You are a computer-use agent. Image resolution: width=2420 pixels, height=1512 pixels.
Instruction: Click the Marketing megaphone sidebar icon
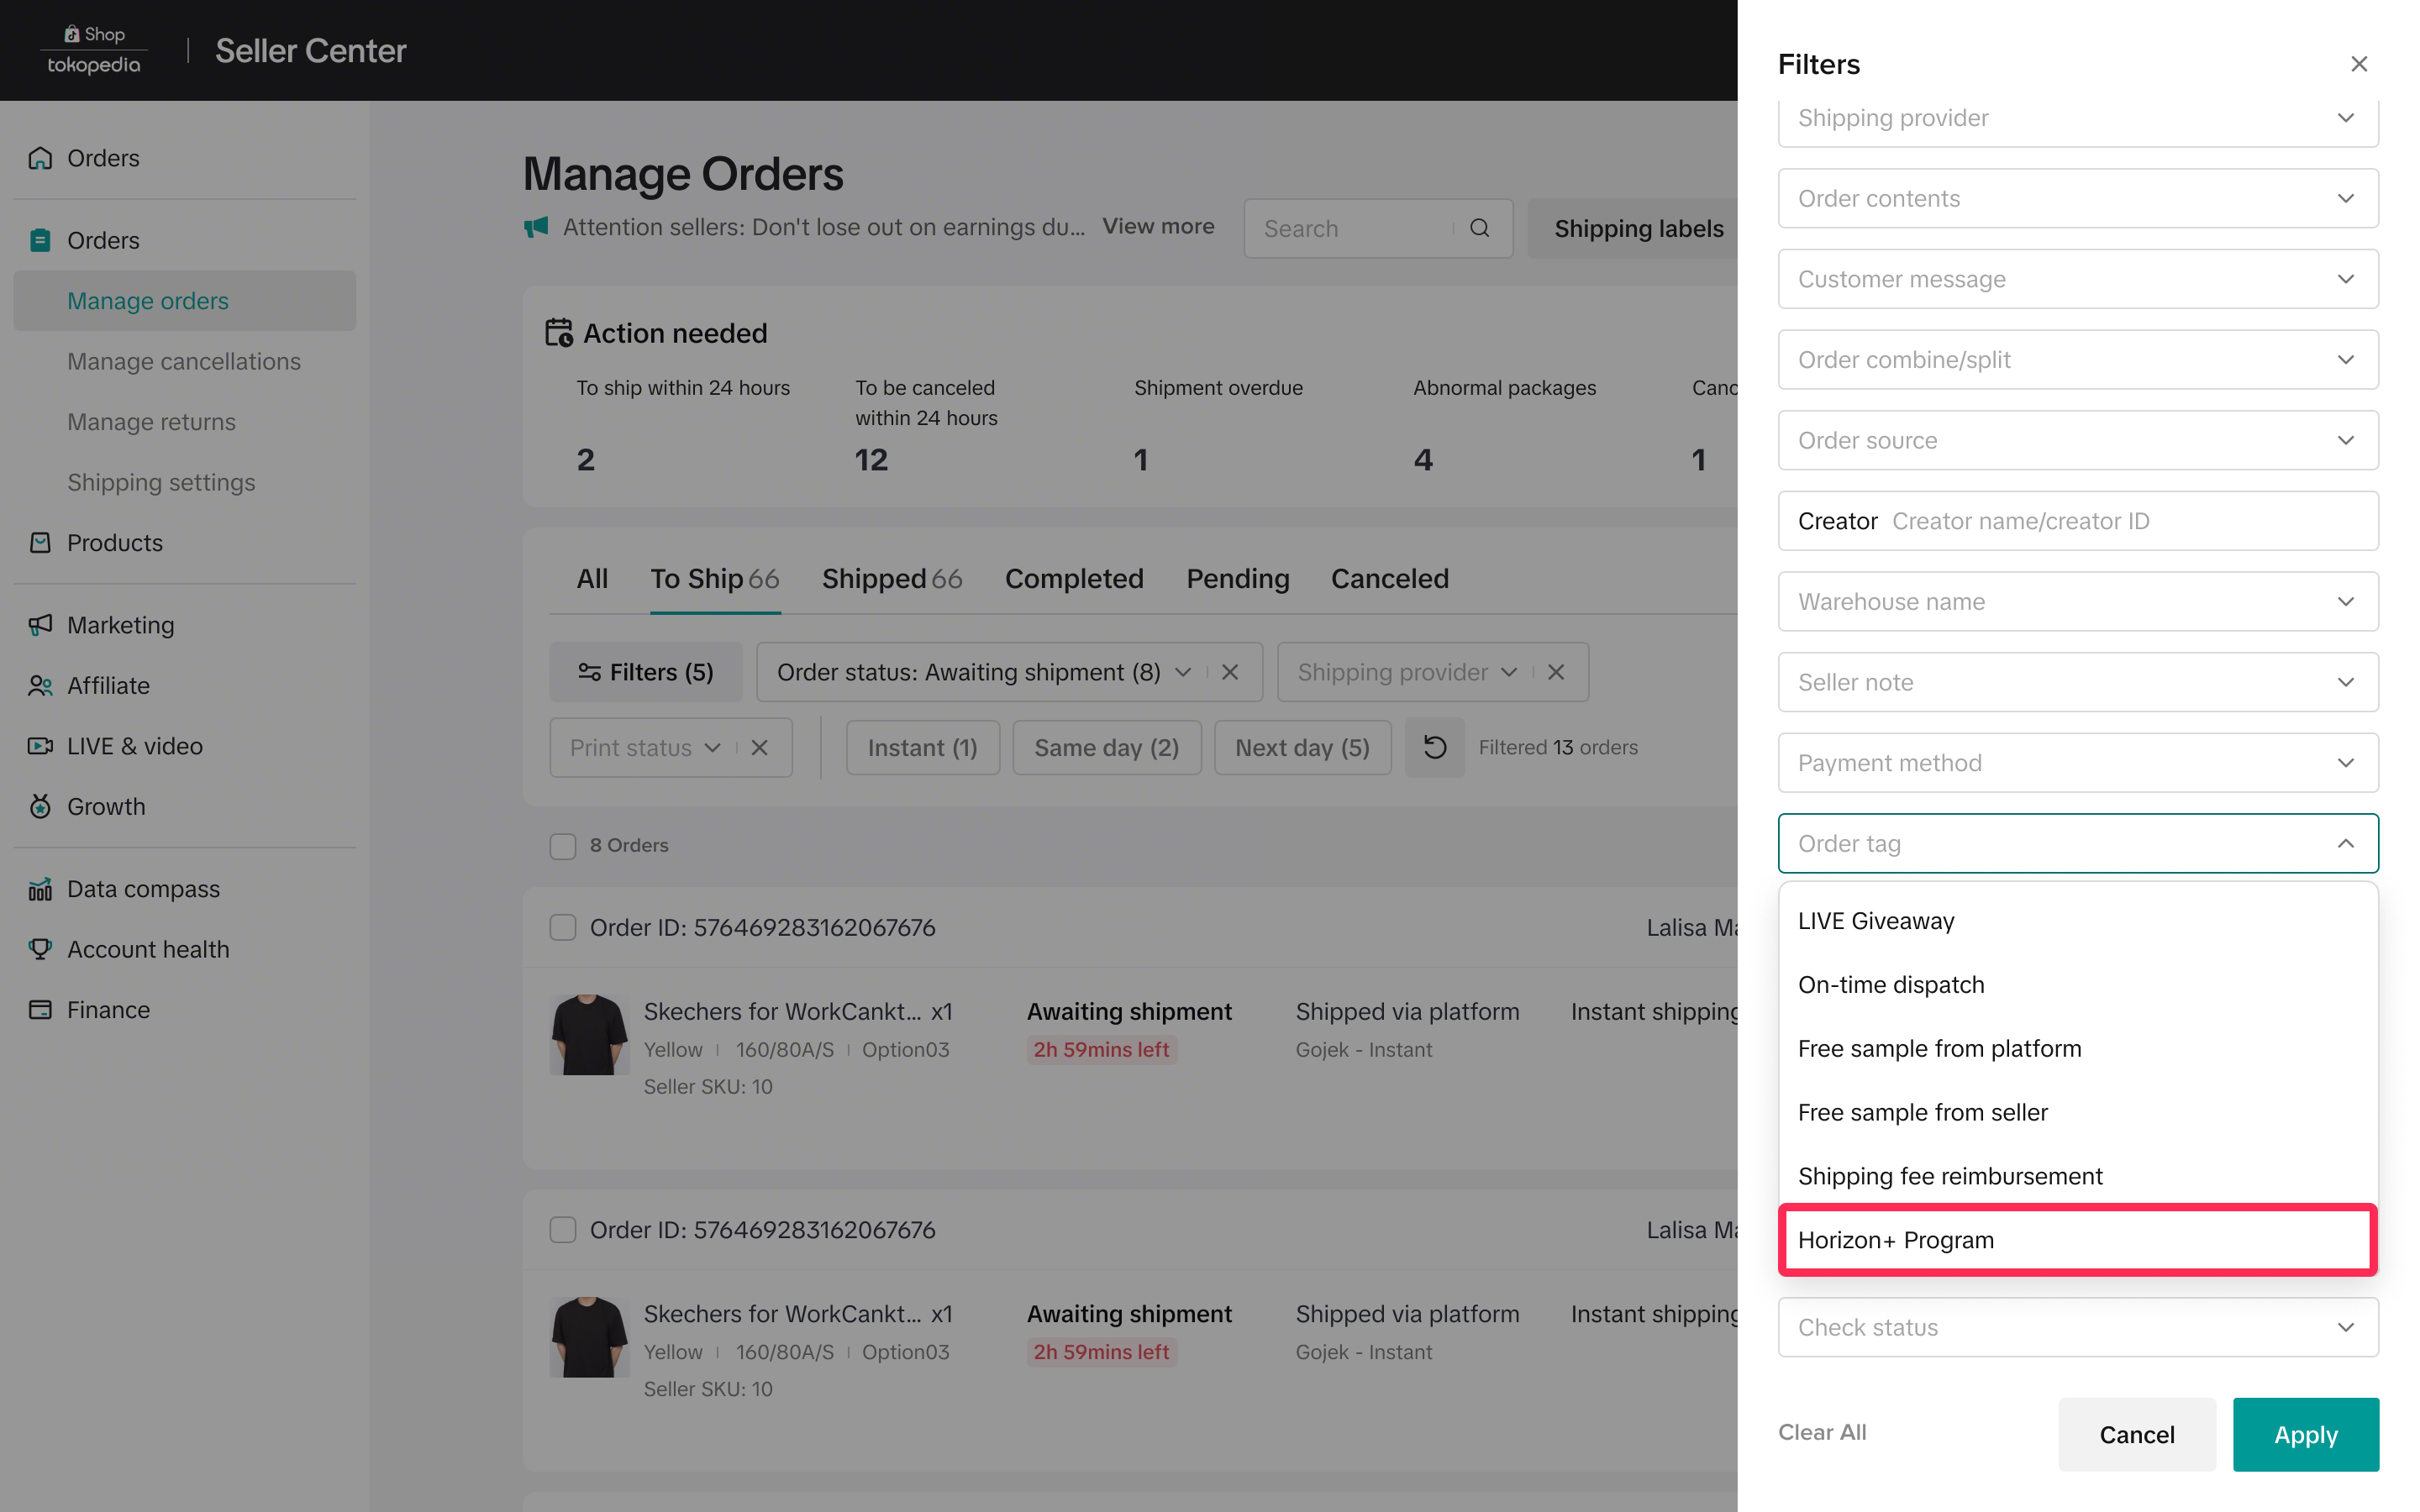[40, 625]
